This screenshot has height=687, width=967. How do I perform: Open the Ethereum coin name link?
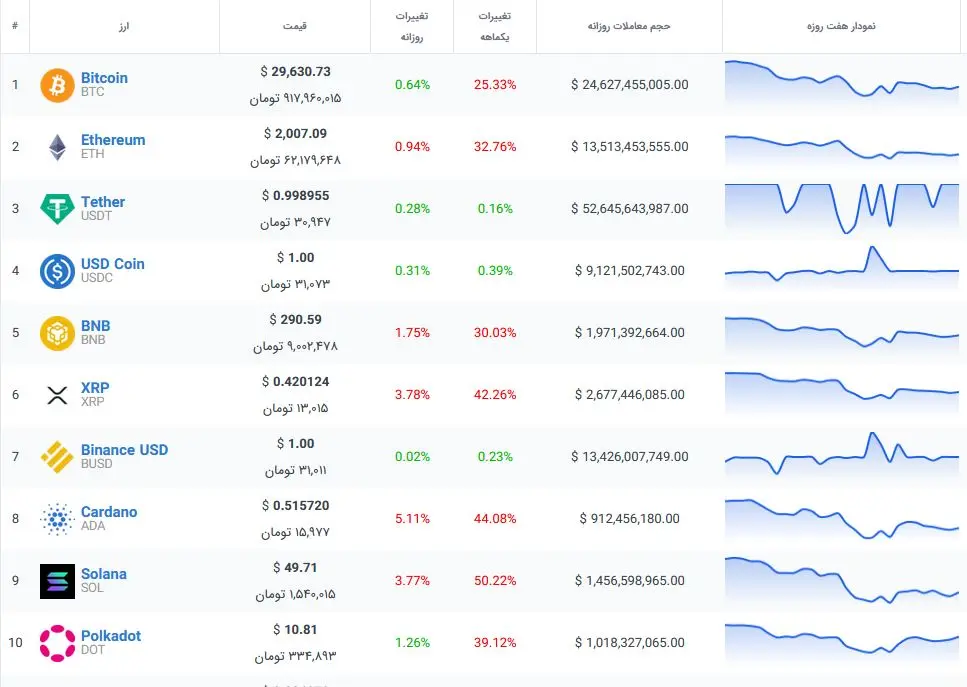click(113, 140)
